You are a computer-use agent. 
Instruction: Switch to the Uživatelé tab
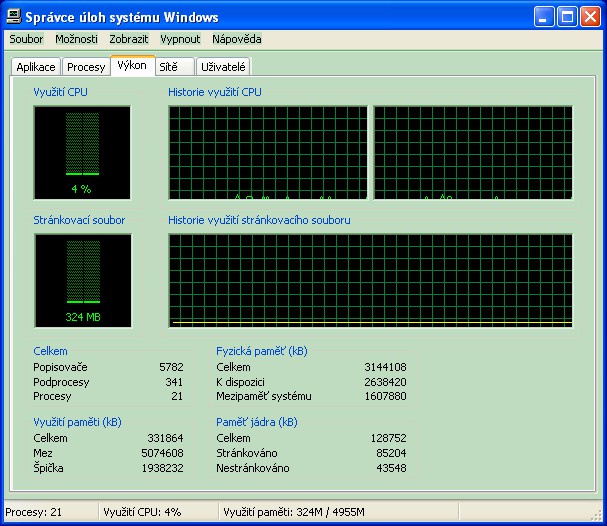tap(224, 67)
